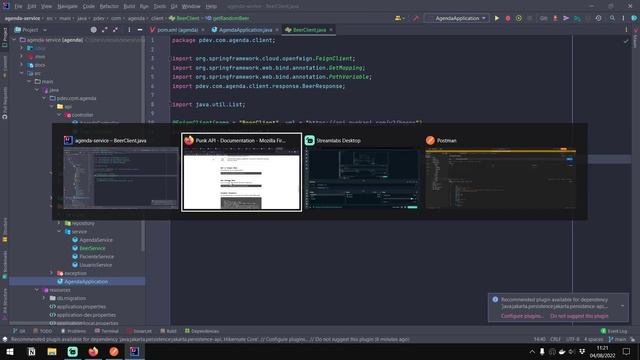Select the Postman window thumbnail
Screen dimensions: 640x360
pos(500,172)
